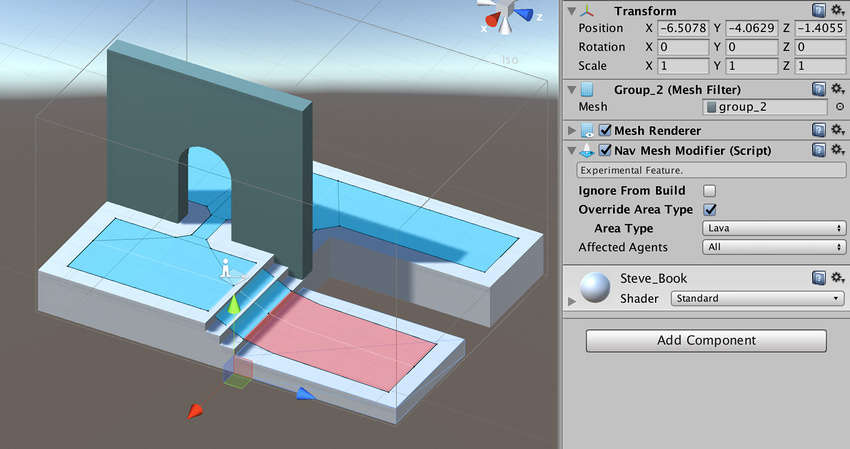Click the Add Component button
Screen dimensions: 850x449
click(705, 340)
